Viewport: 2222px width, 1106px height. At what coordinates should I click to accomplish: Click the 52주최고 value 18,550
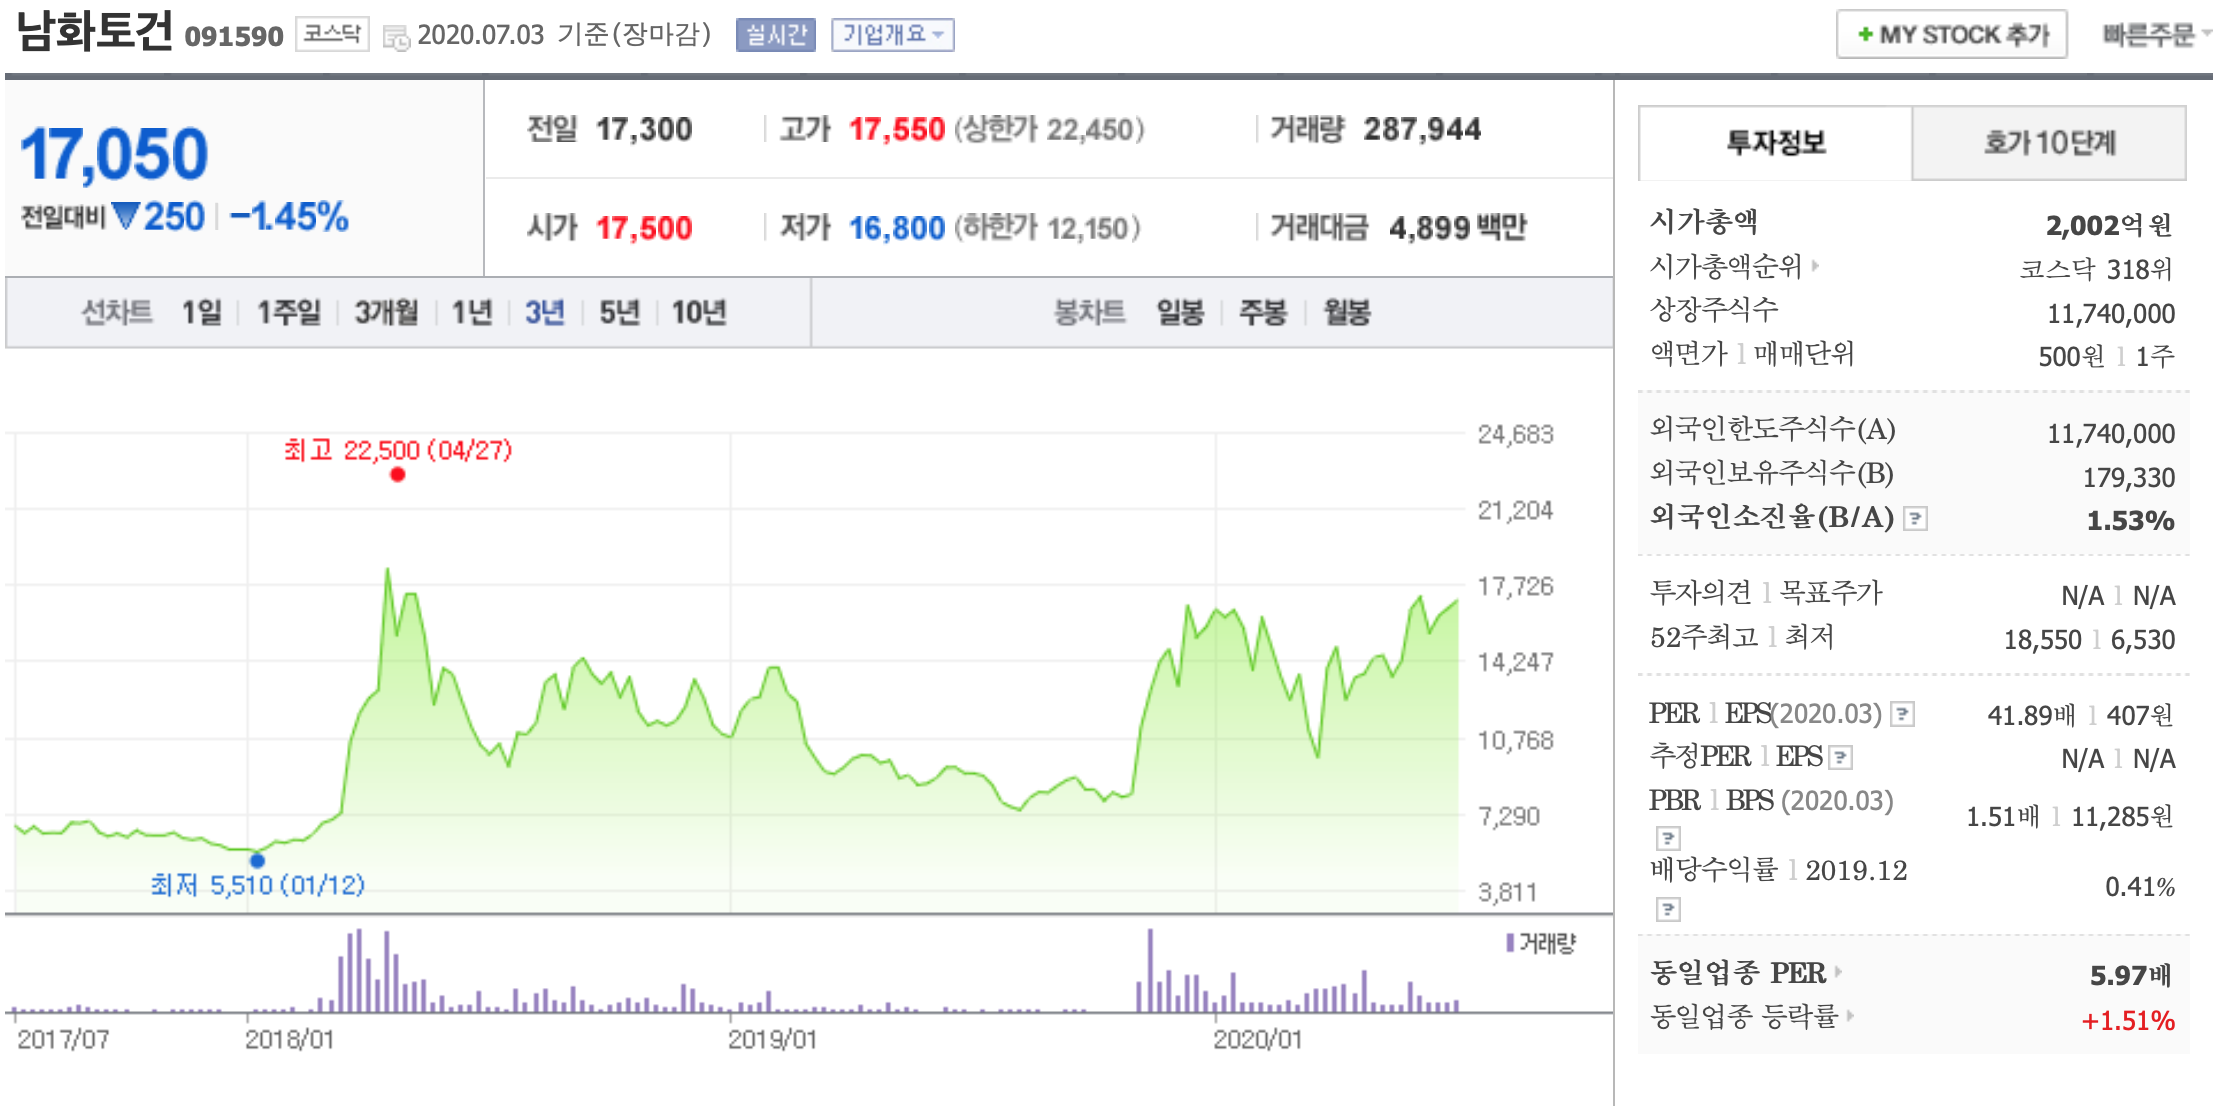tap(2043, 640)
